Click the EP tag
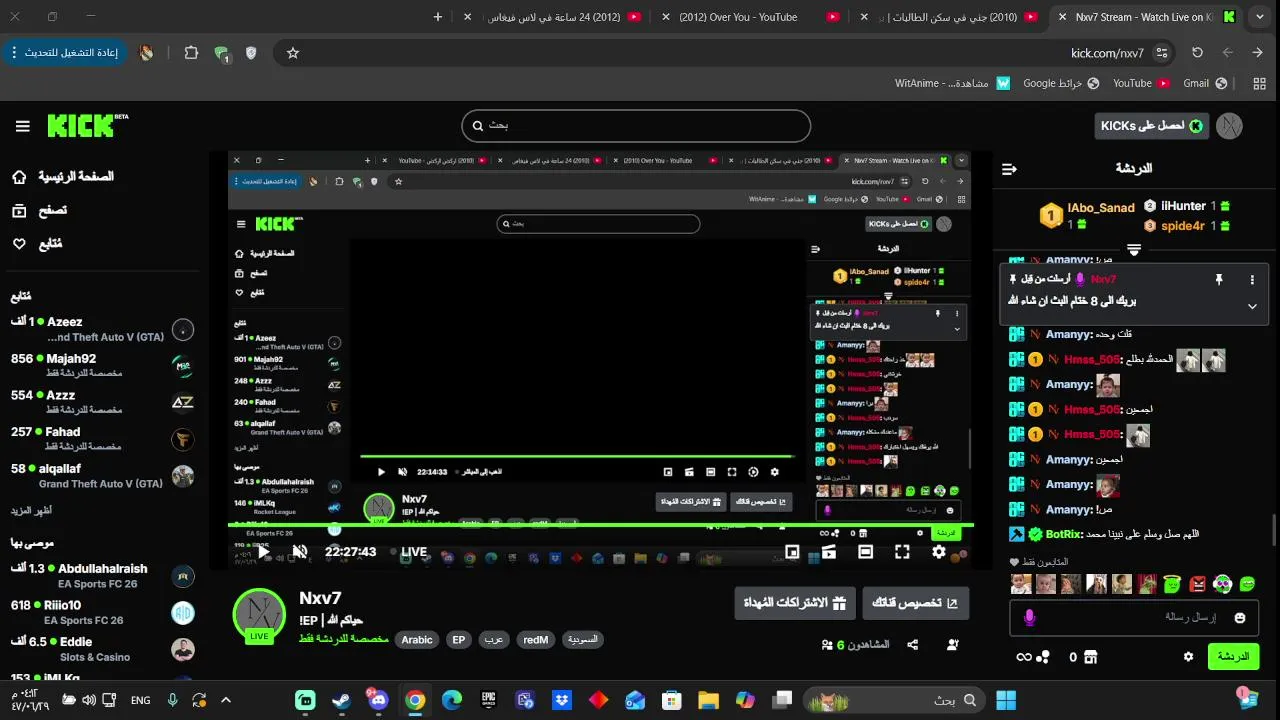This screenshot has height=720, width=1280. [x=459, y=640]
